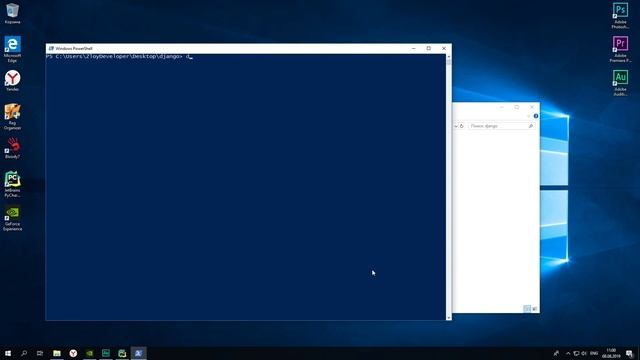
Task: Open the Recycle Bin desktop icon
Action: 12,13
